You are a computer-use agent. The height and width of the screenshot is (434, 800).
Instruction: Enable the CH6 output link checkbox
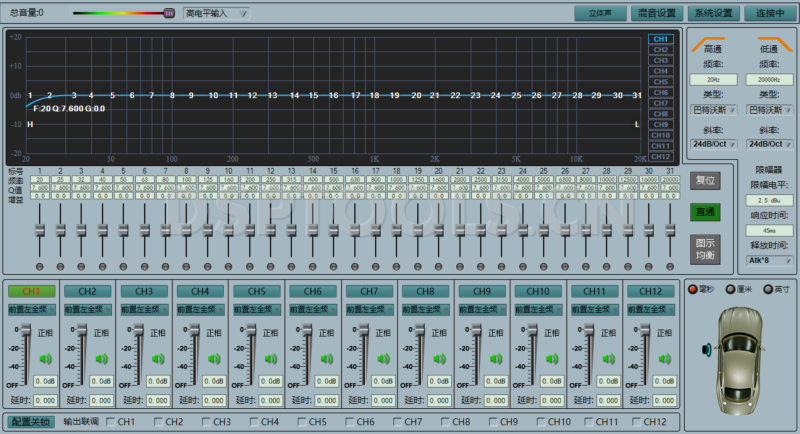350,422
